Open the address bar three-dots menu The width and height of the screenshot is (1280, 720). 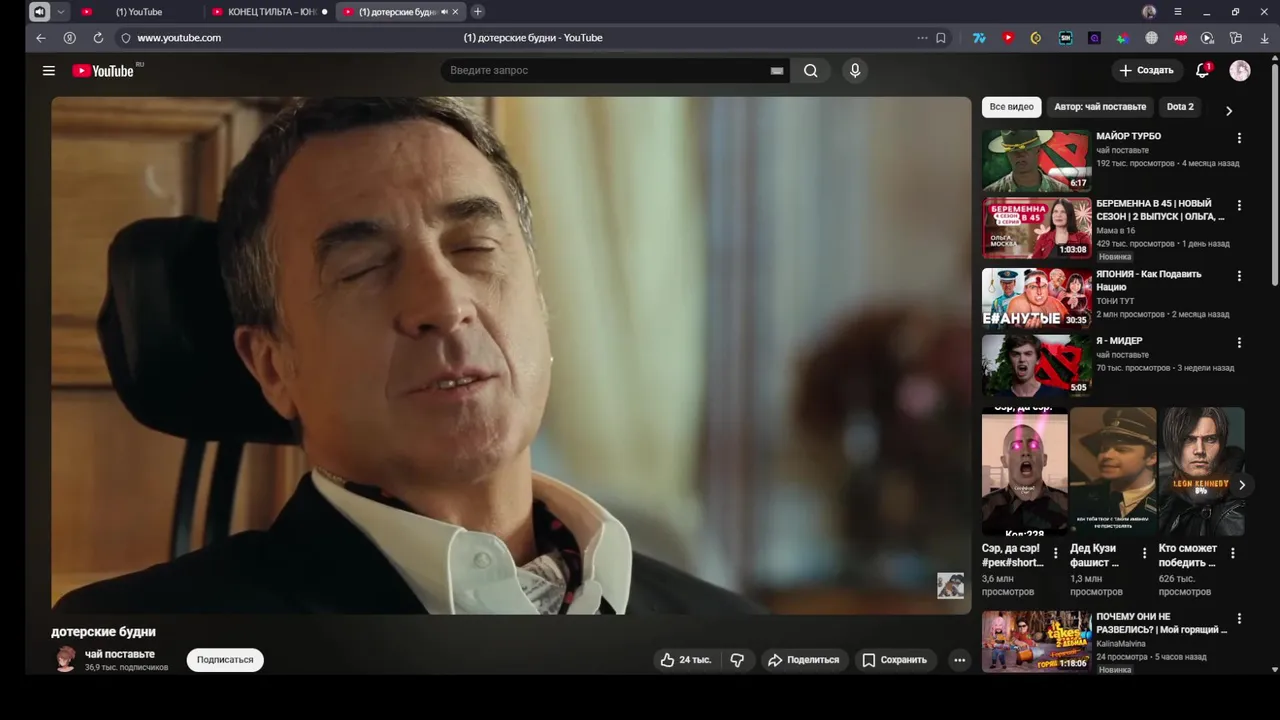(x=922, y=38)
